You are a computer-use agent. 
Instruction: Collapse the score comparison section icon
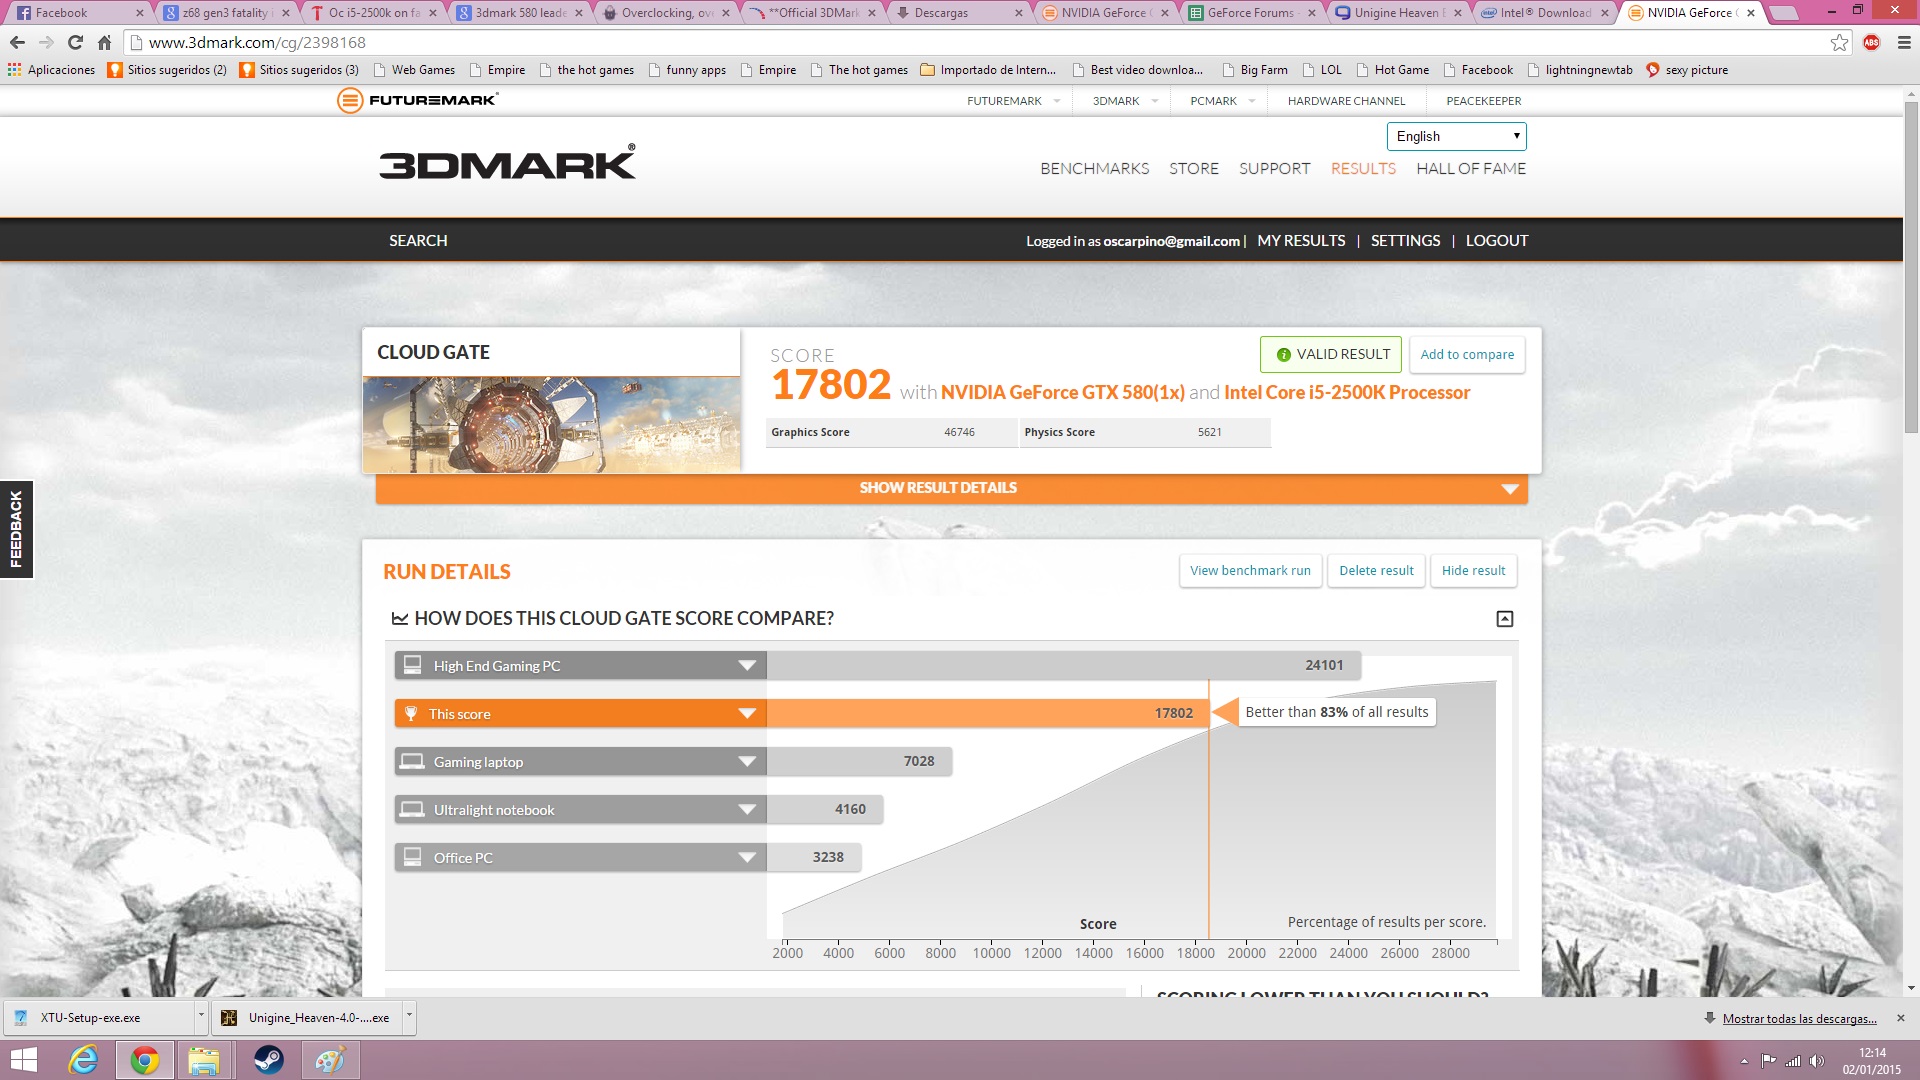(1504, 619)
